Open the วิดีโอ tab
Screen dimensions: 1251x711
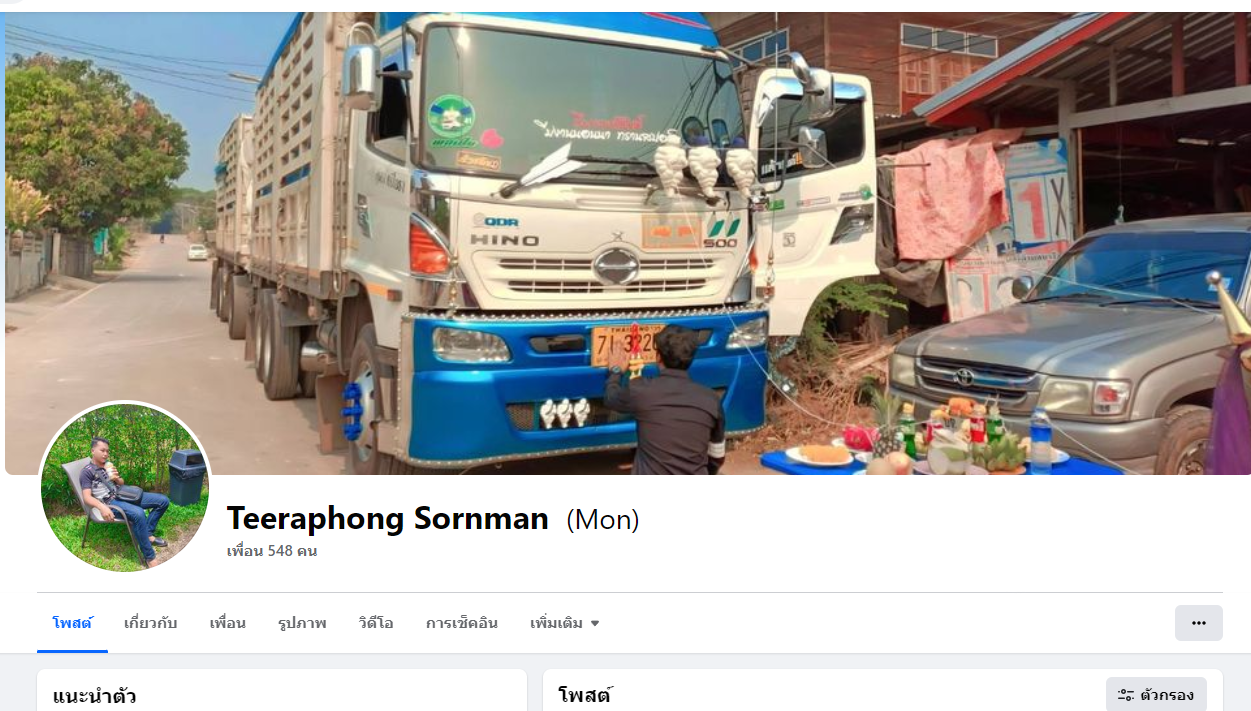[x=376, y=623]
